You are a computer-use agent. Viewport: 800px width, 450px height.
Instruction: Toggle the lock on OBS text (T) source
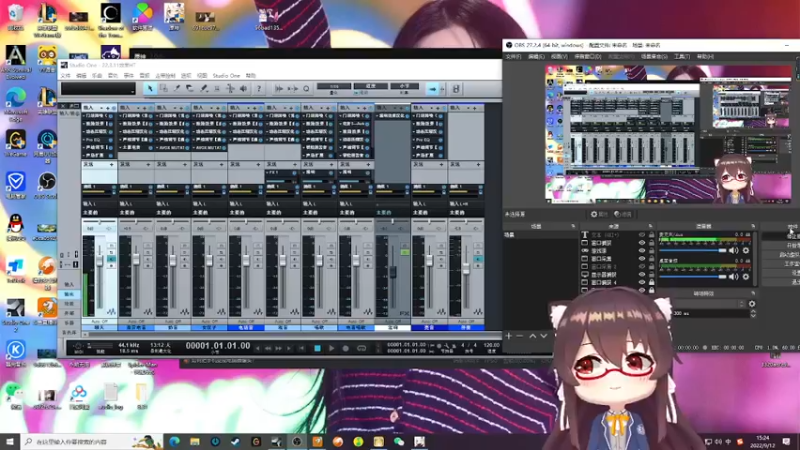(651, 235)
